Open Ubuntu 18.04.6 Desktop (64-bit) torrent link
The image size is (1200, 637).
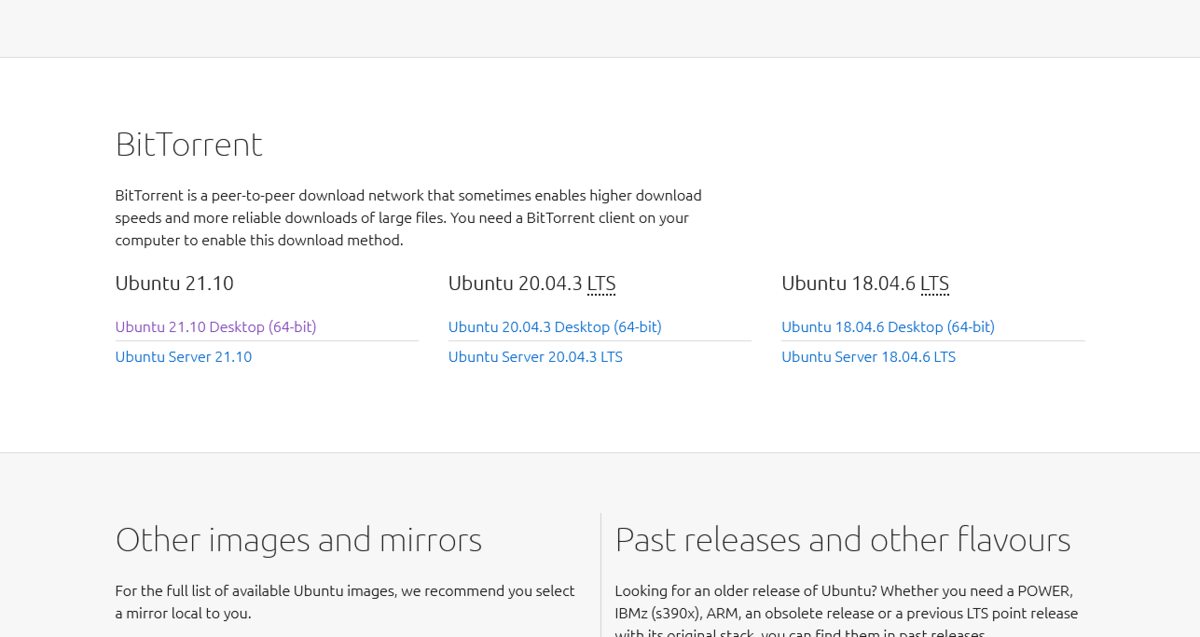pos(888,327)
